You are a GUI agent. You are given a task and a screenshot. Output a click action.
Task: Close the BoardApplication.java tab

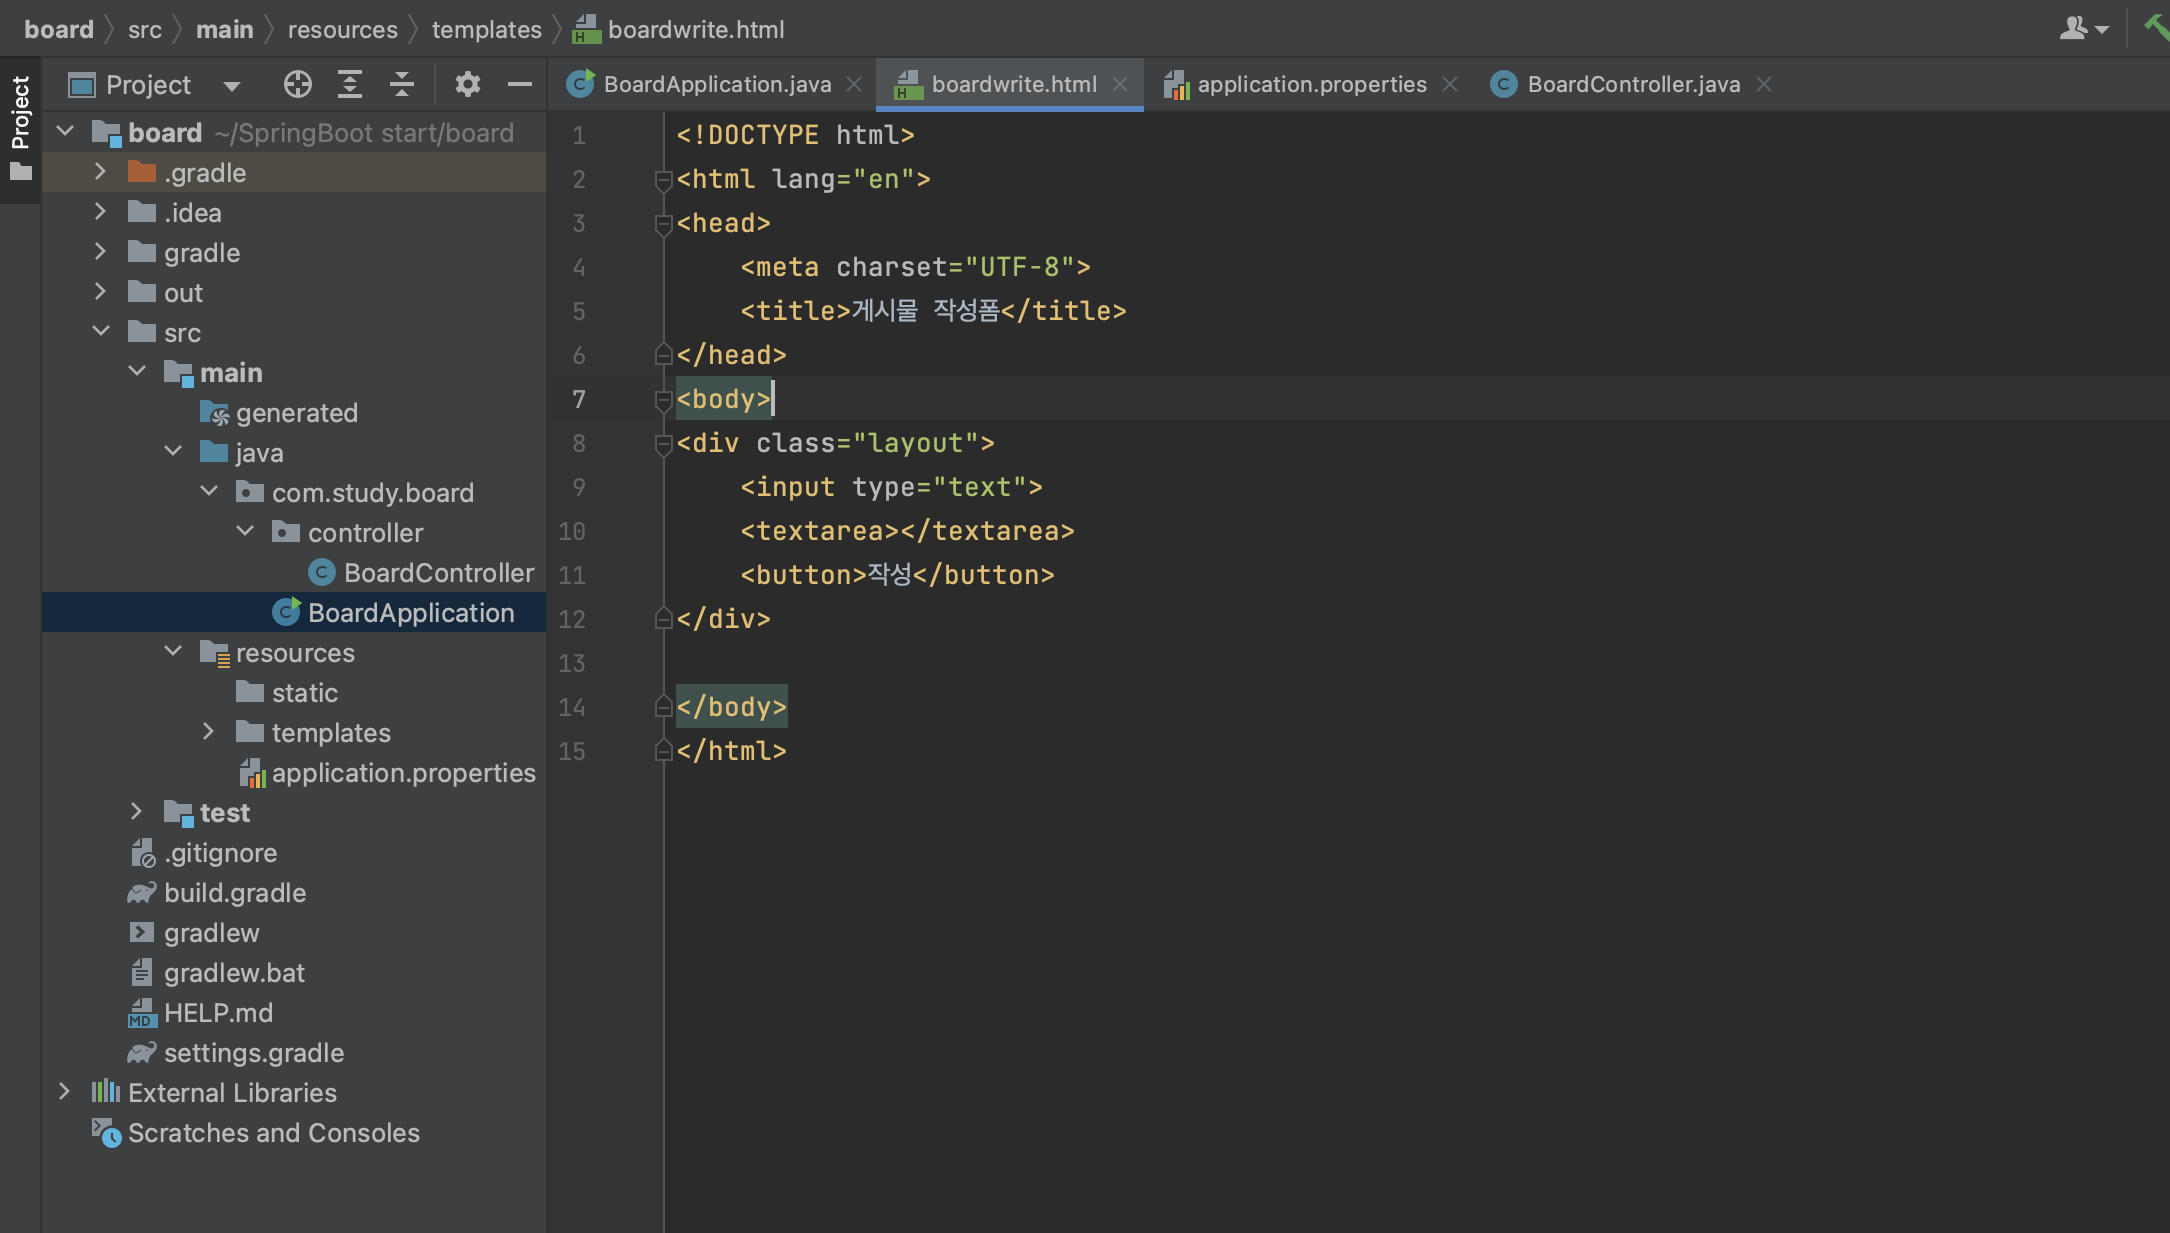click(x=854, y=85)
